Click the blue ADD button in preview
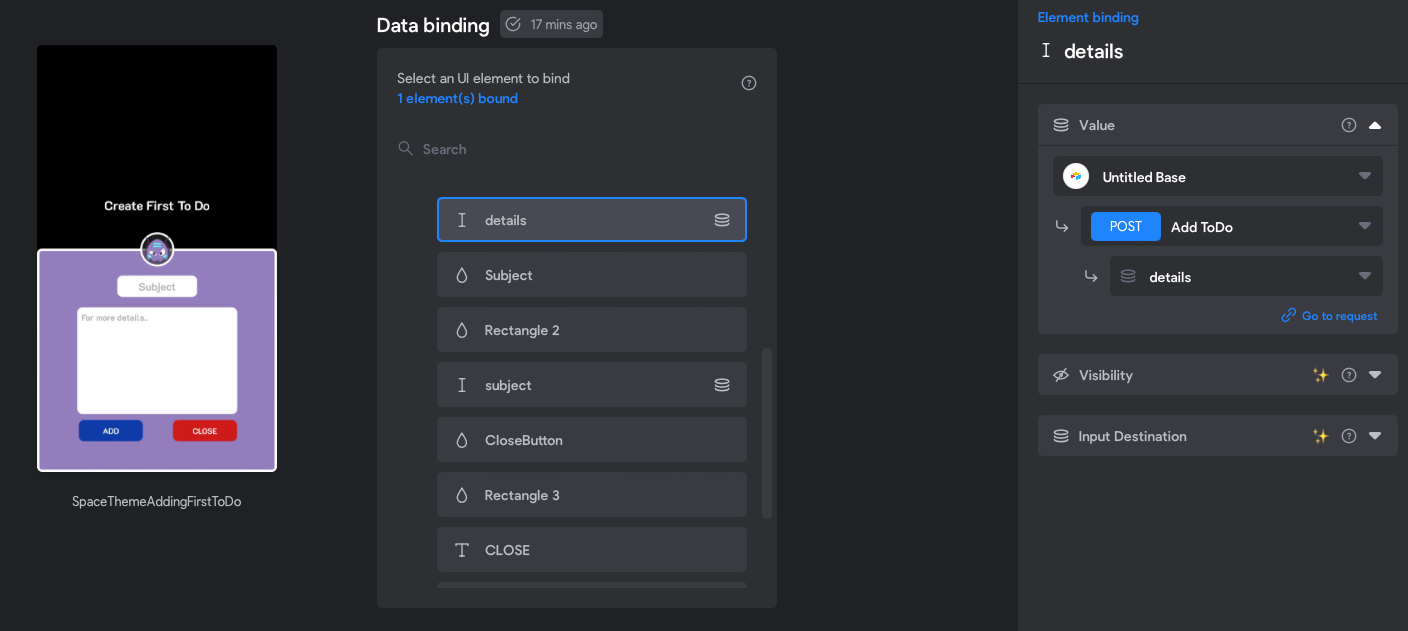This screenshot has width=1408, height=631. click(111, 431)
